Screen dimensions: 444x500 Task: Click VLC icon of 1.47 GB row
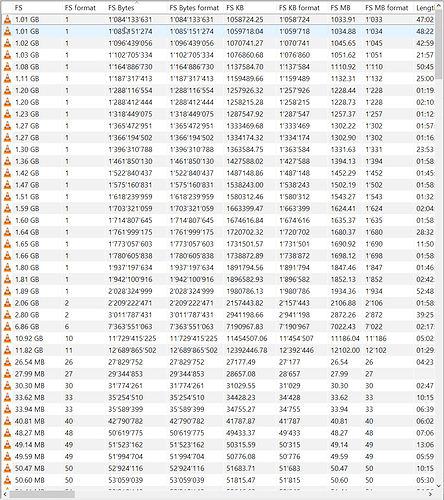click(x=7, y=185)
